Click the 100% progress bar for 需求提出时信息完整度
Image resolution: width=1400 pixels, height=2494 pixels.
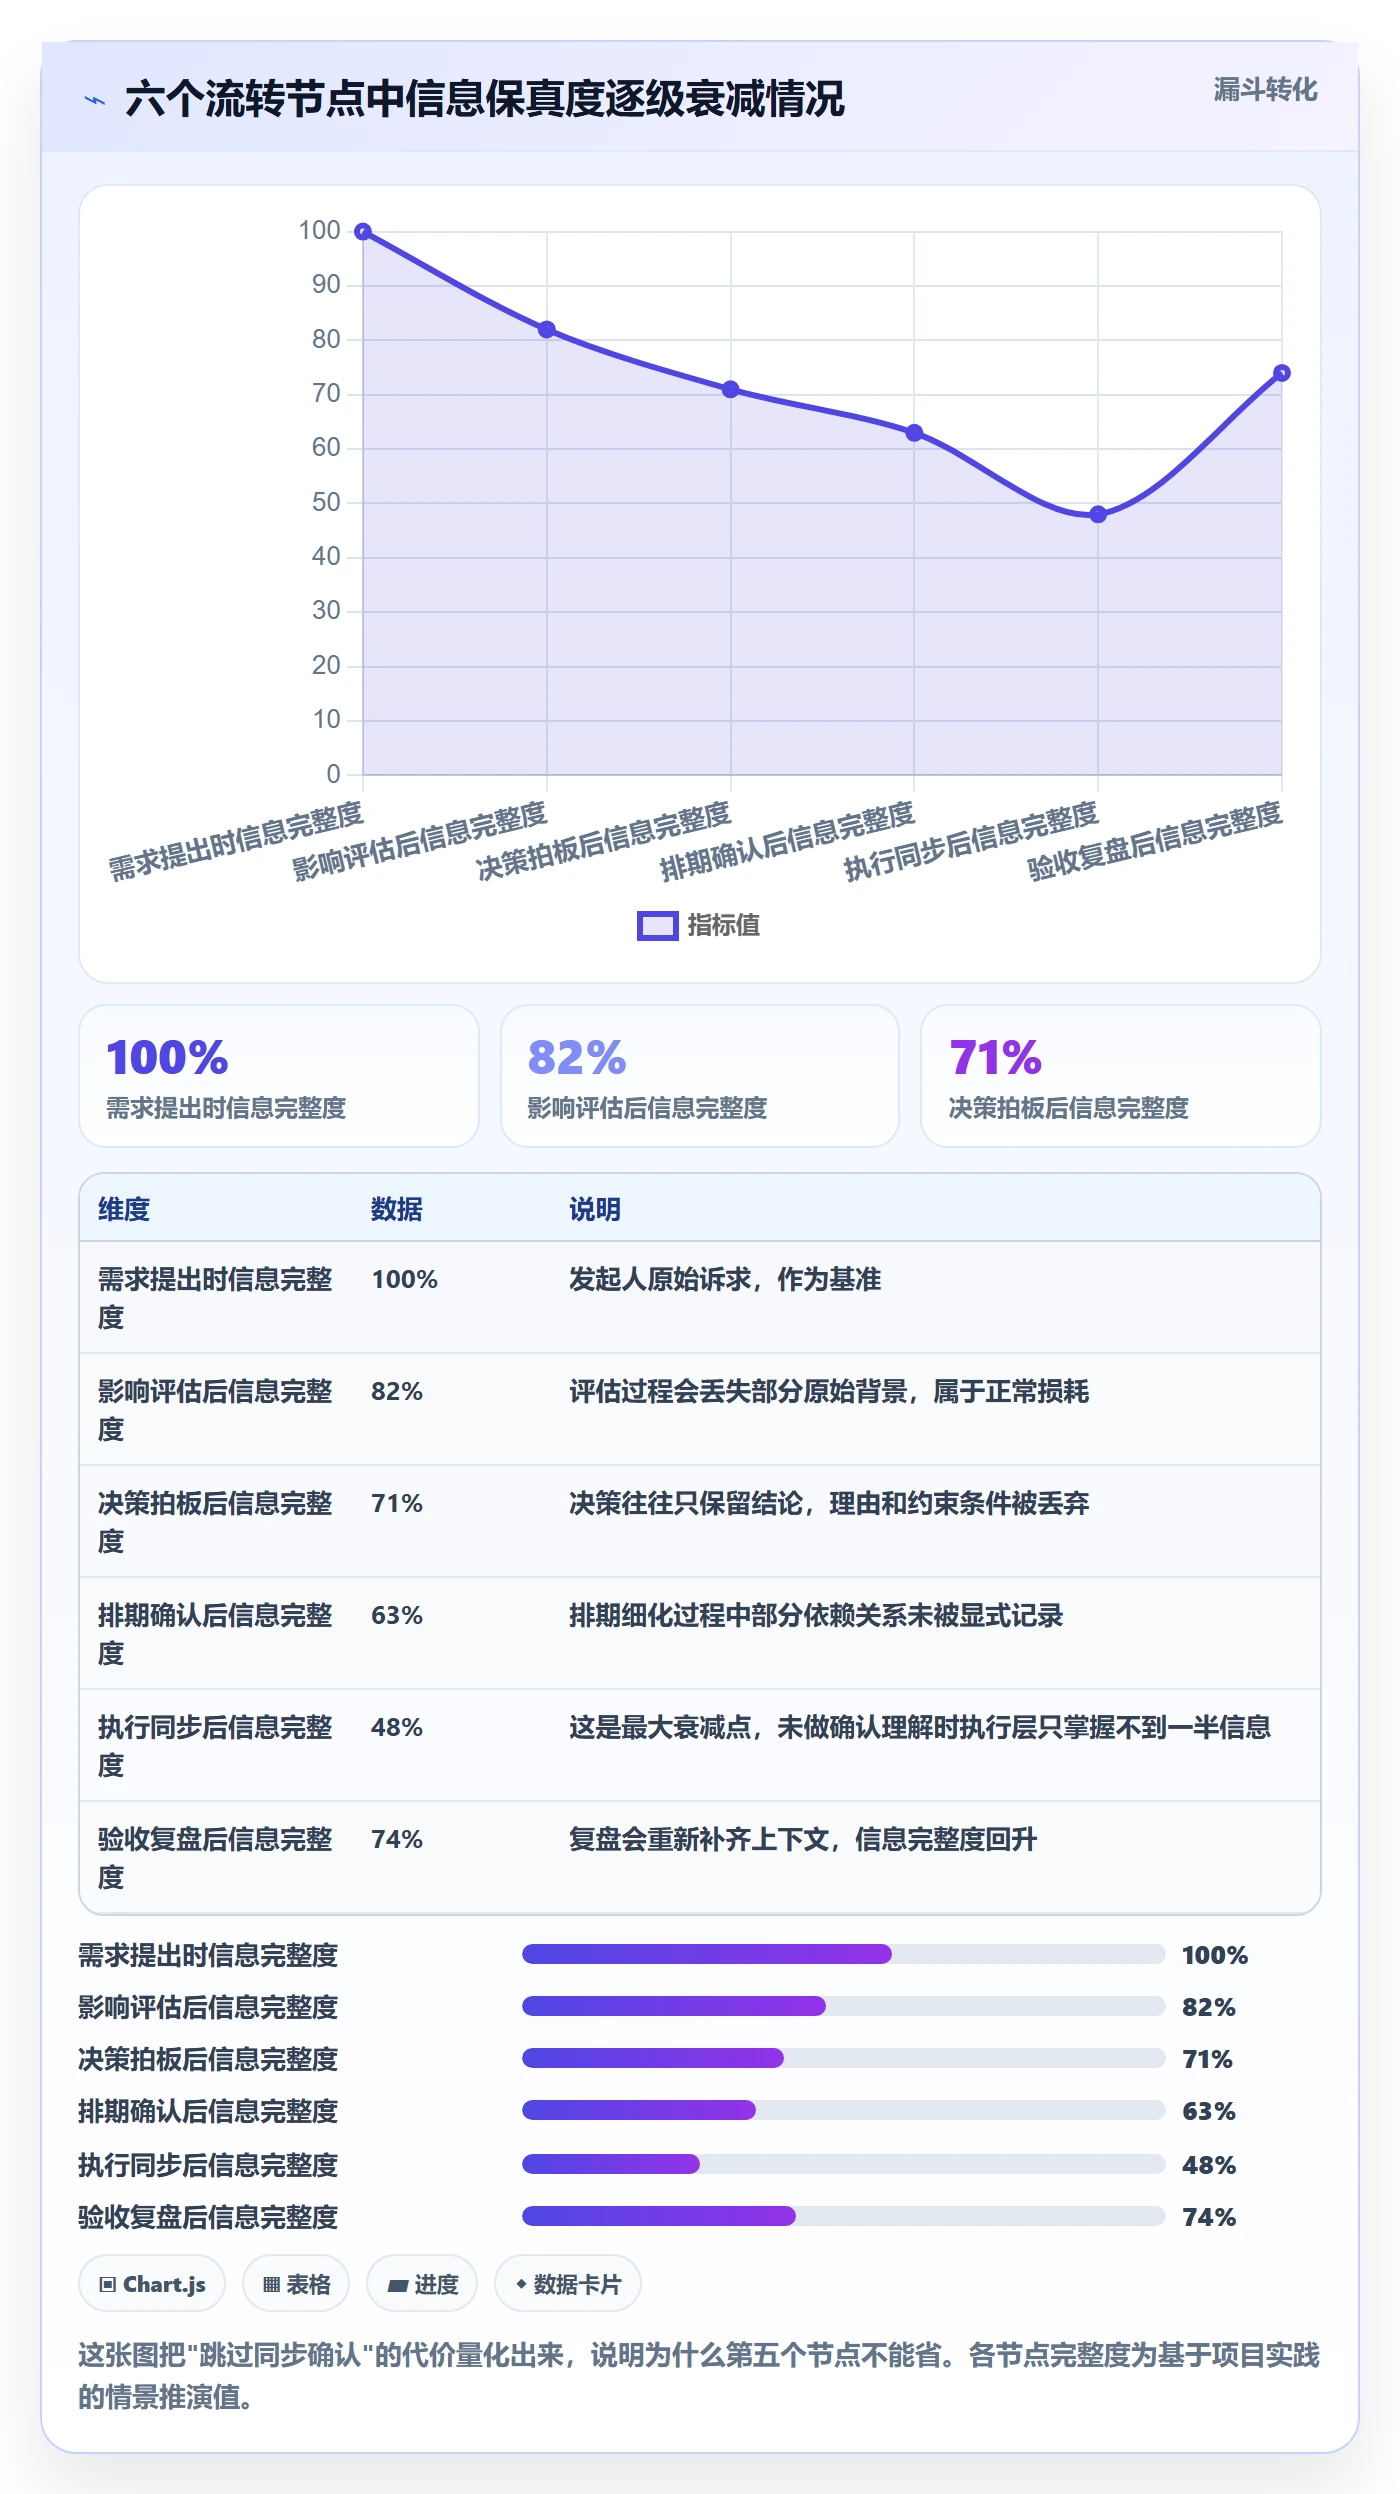(x=844, y=1954)
